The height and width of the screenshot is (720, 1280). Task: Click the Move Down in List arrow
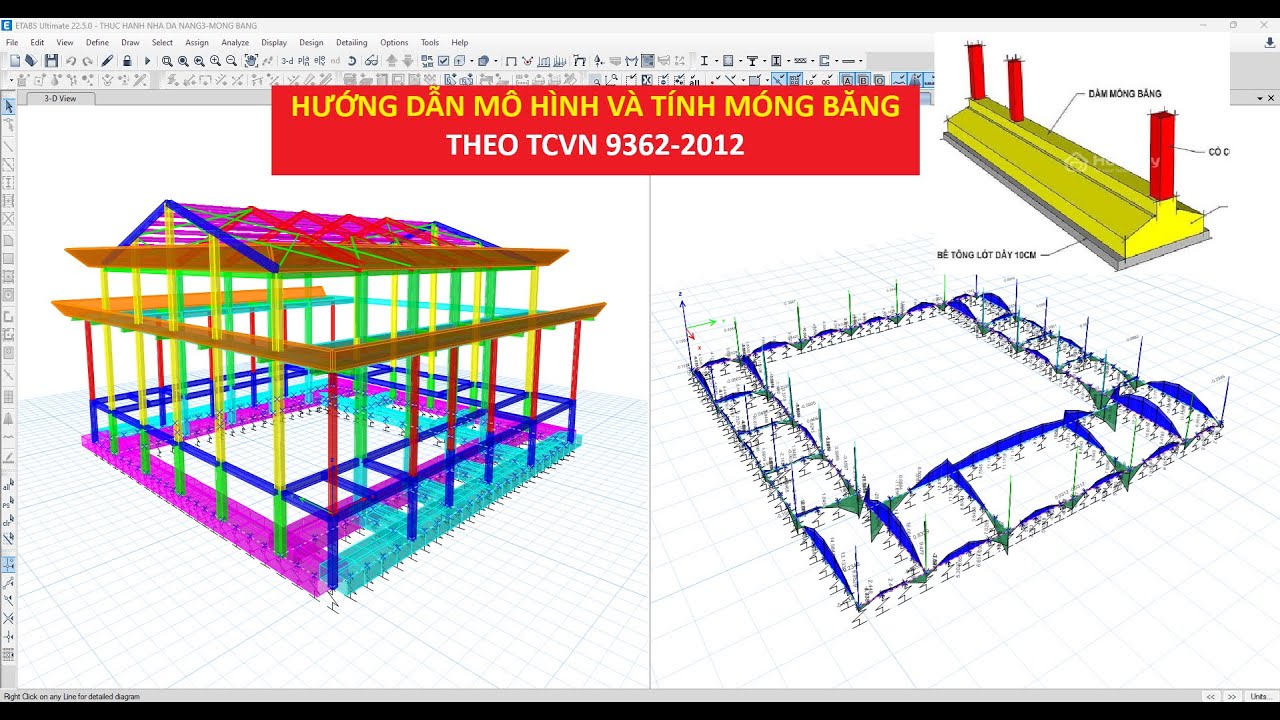click(408, 61)
